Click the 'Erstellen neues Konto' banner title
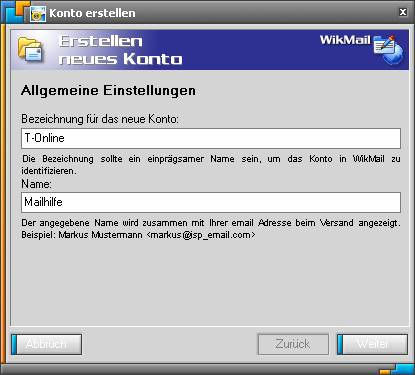Screen dimensions: 415x375 121,50
